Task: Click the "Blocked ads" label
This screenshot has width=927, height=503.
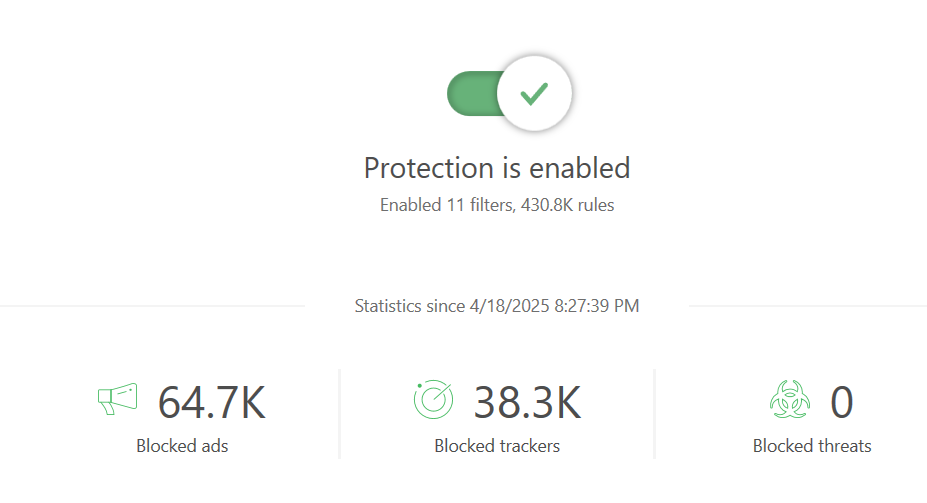Action: point(182,446)
